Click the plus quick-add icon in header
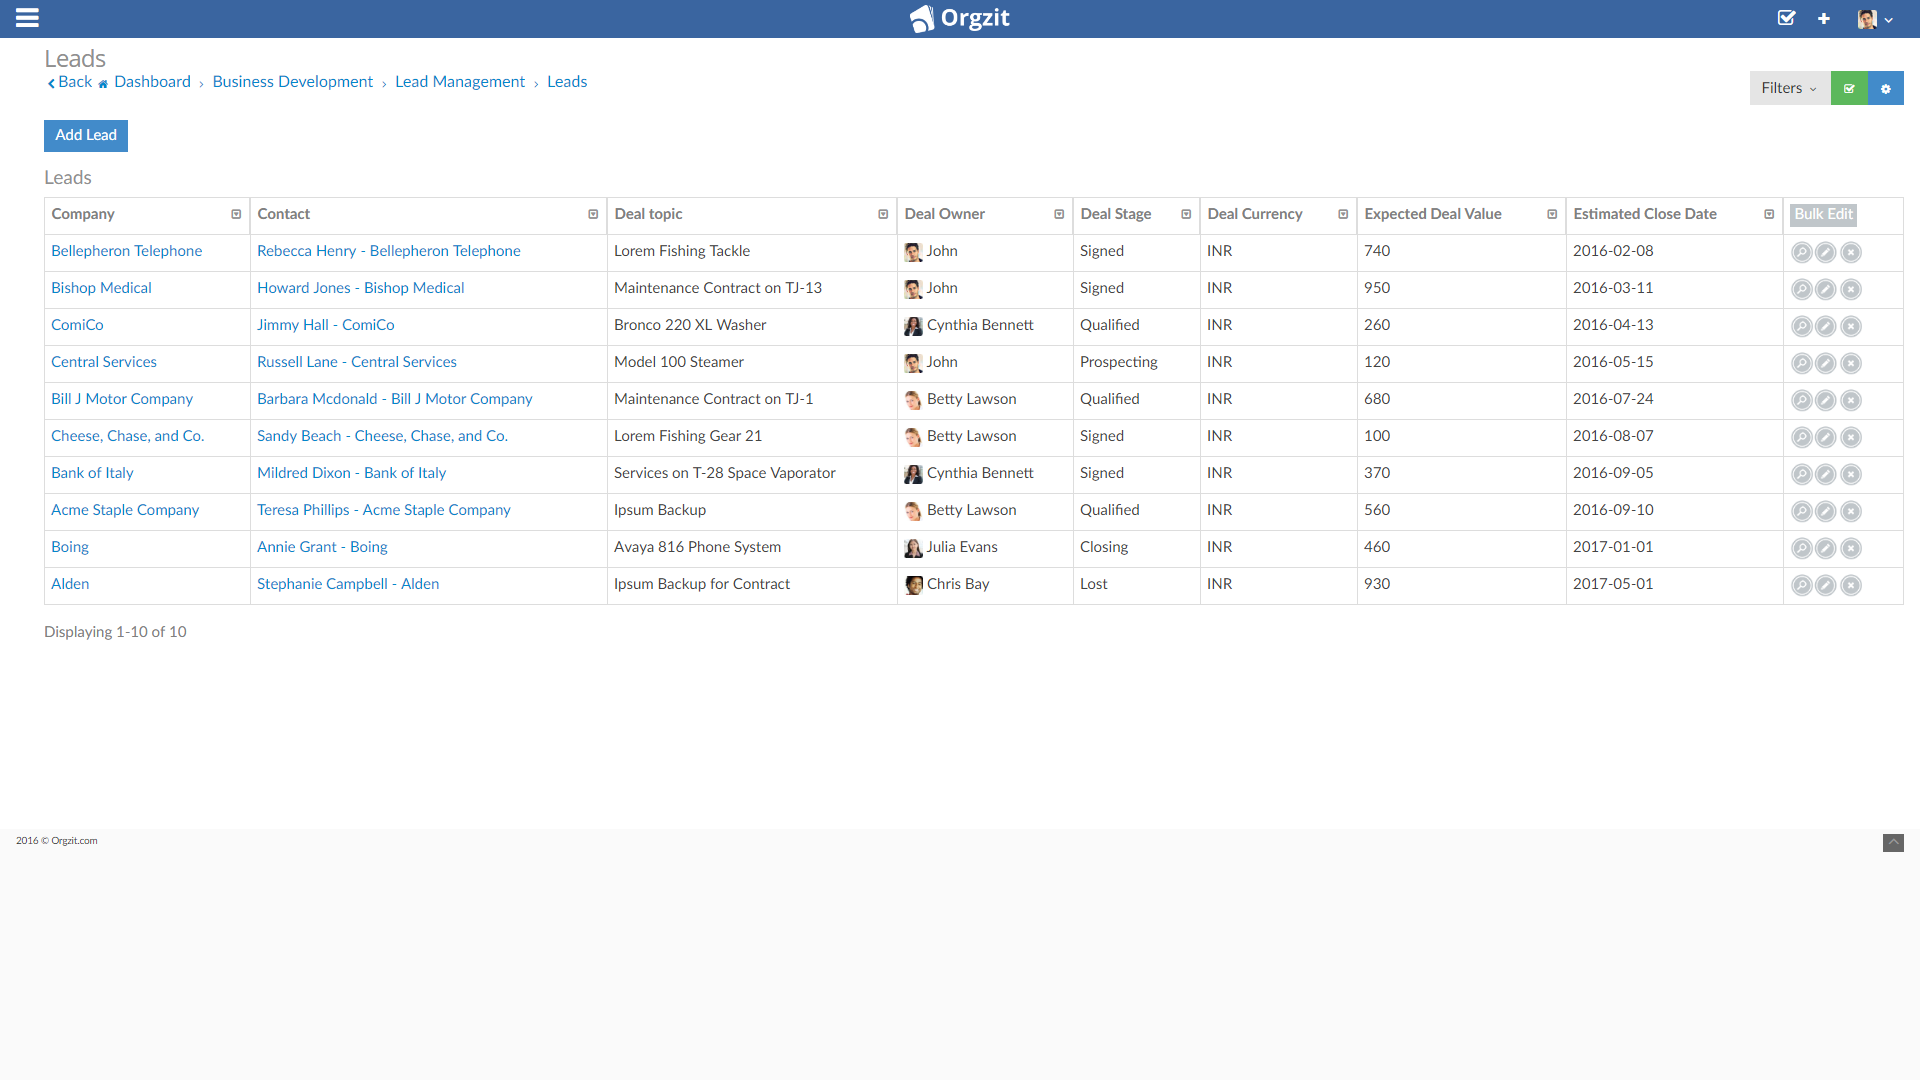The width and height of the screenshot is (1920, 1080). point(1824,19)
